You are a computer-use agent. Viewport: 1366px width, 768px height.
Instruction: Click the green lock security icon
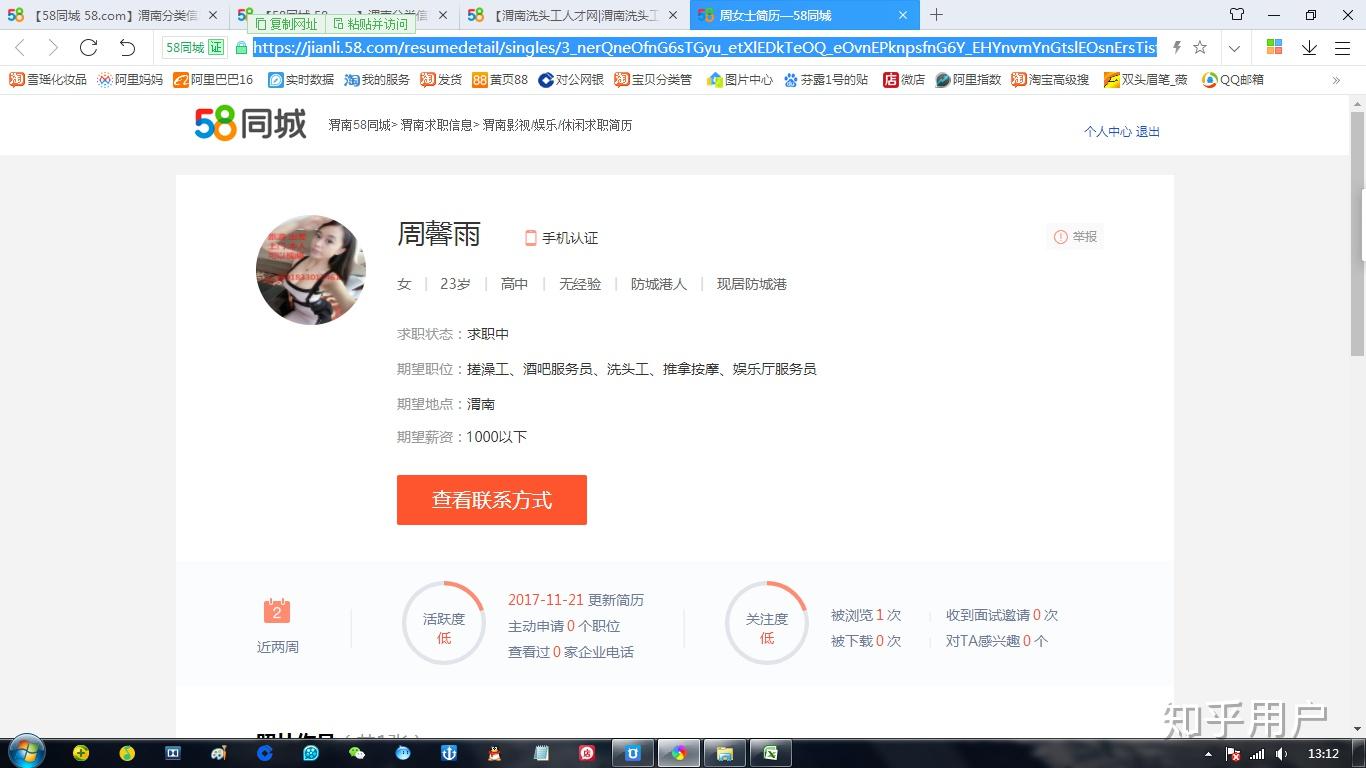point(241,47)
